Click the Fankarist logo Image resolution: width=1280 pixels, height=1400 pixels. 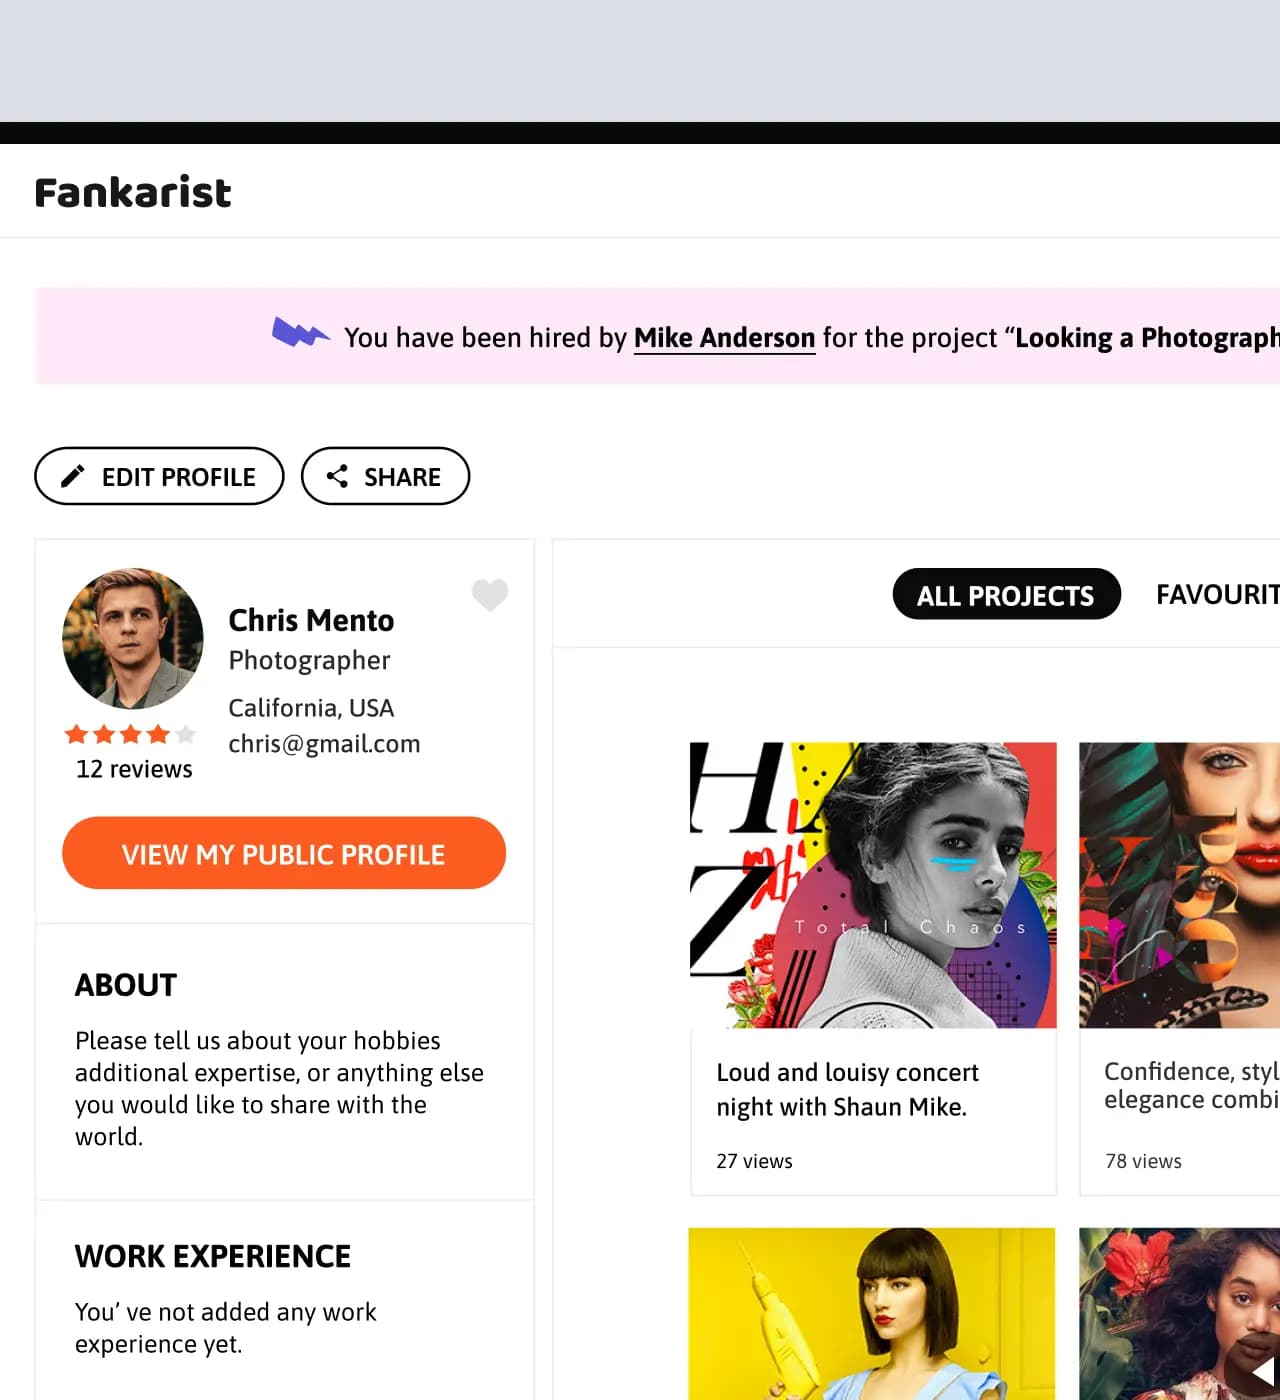tap(133, 192)
